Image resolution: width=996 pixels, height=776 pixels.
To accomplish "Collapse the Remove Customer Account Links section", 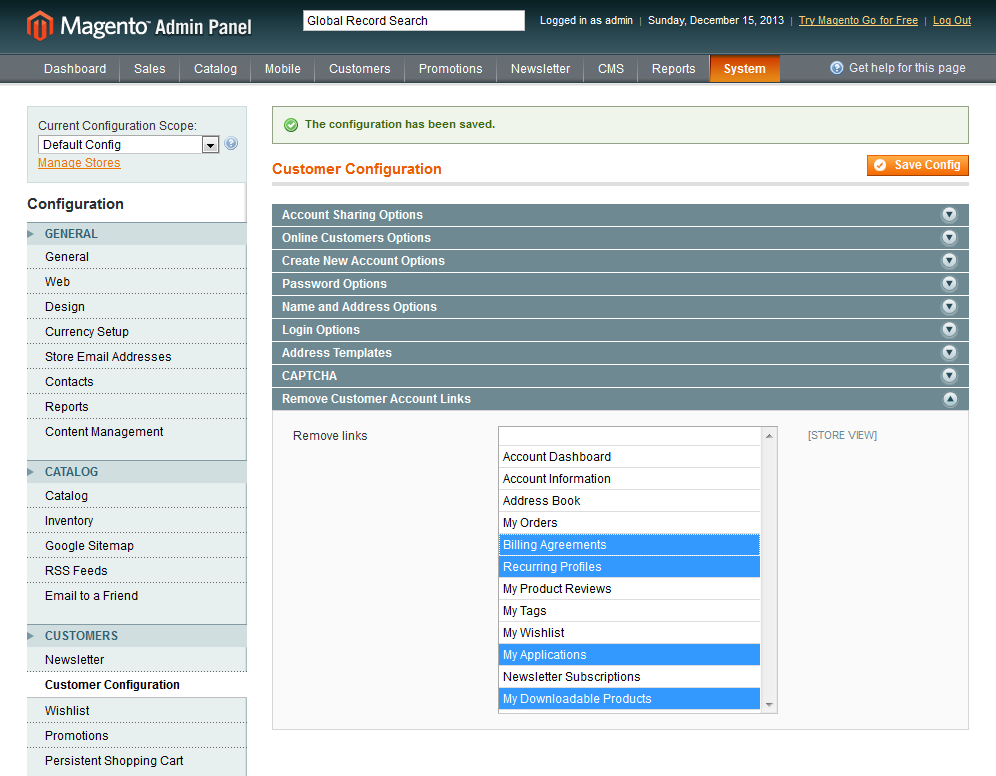I will point(620,399).
